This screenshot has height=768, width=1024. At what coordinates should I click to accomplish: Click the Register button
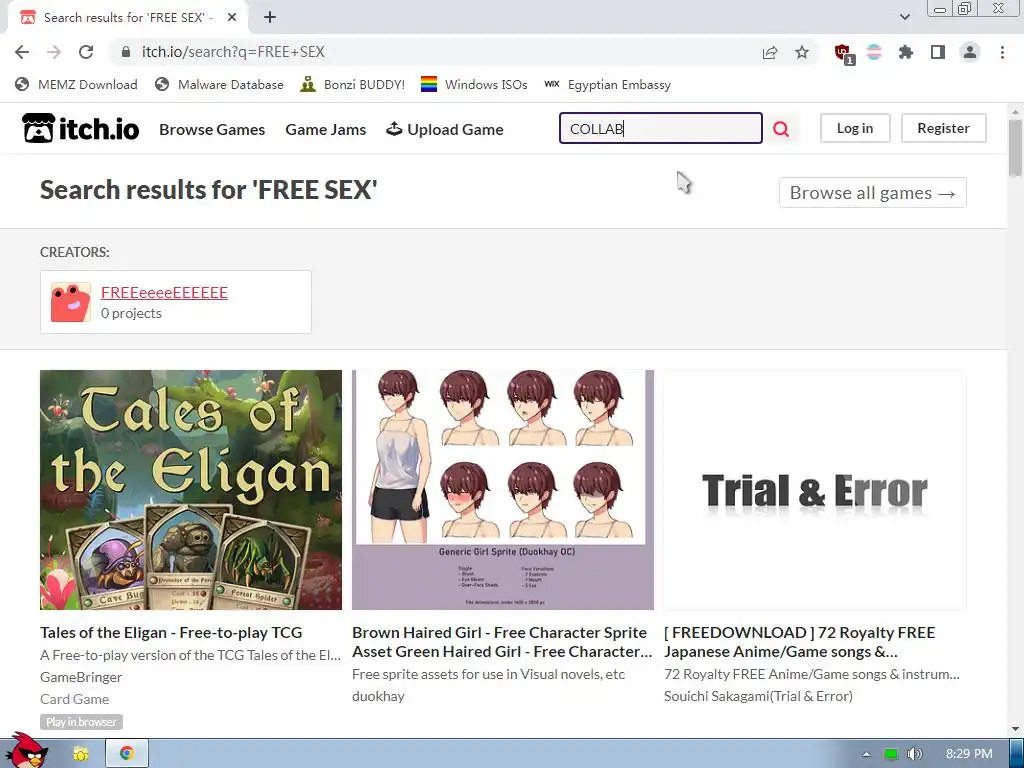pos(944,128)
